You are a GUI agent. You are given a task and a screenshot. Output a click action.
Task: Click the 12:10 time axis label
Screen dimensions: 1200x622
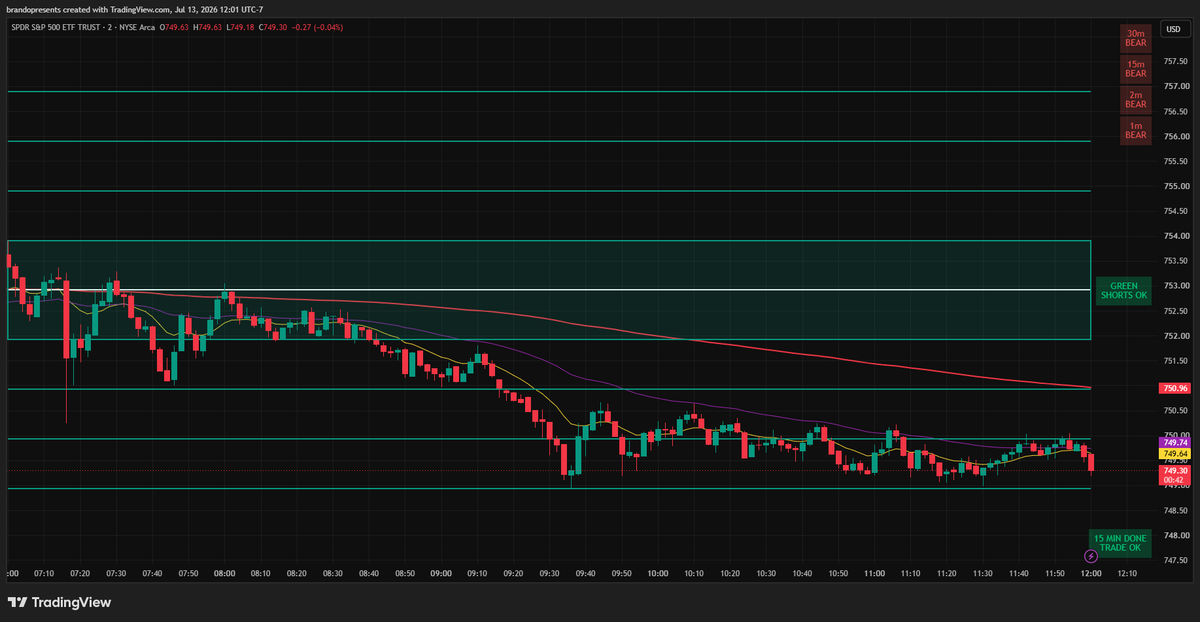click(1127, 574)
